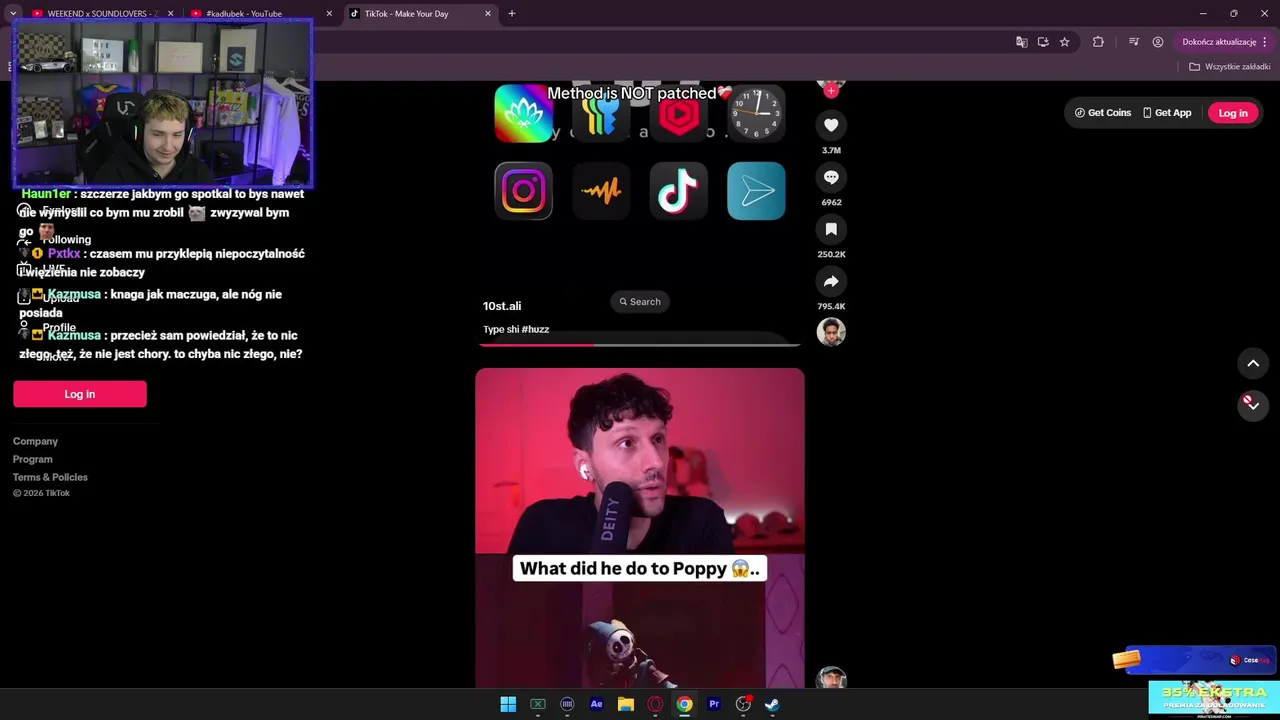Click the clock app icon in video
The height and width of the screenshot is (720, 1280).
pyautogui.click(x=757, y=114)
